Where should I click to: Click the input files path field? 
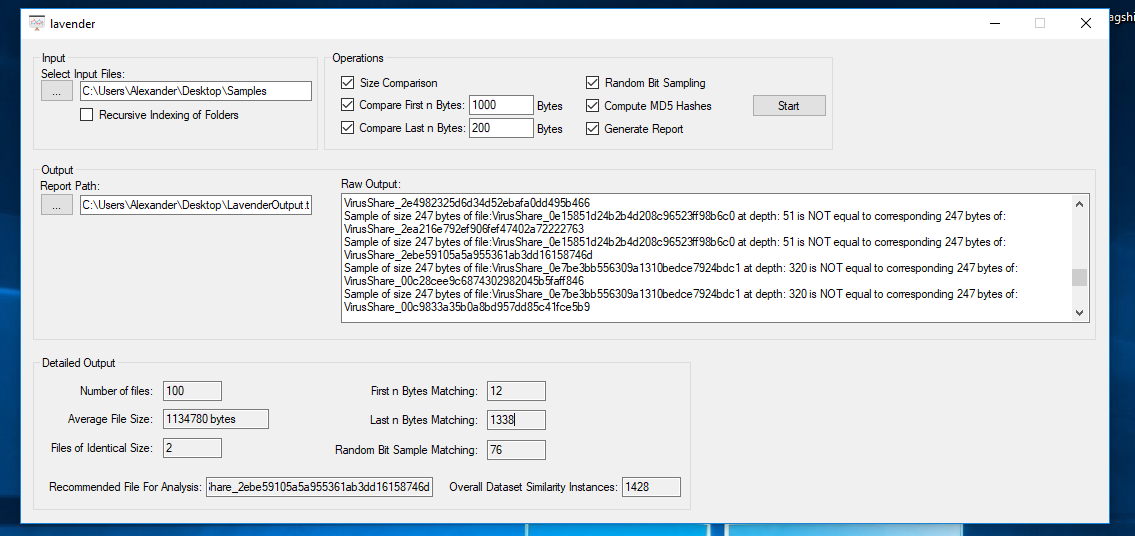tap(196, 91)
